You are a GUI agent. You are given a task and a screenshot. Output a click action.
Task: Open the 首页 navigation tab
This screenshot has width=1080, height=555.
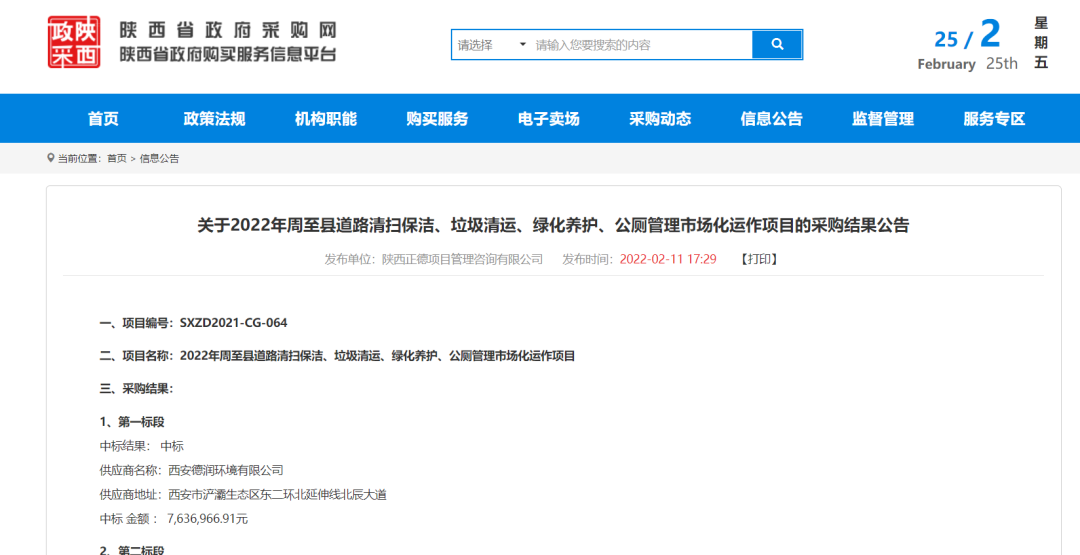click(103, 119)
